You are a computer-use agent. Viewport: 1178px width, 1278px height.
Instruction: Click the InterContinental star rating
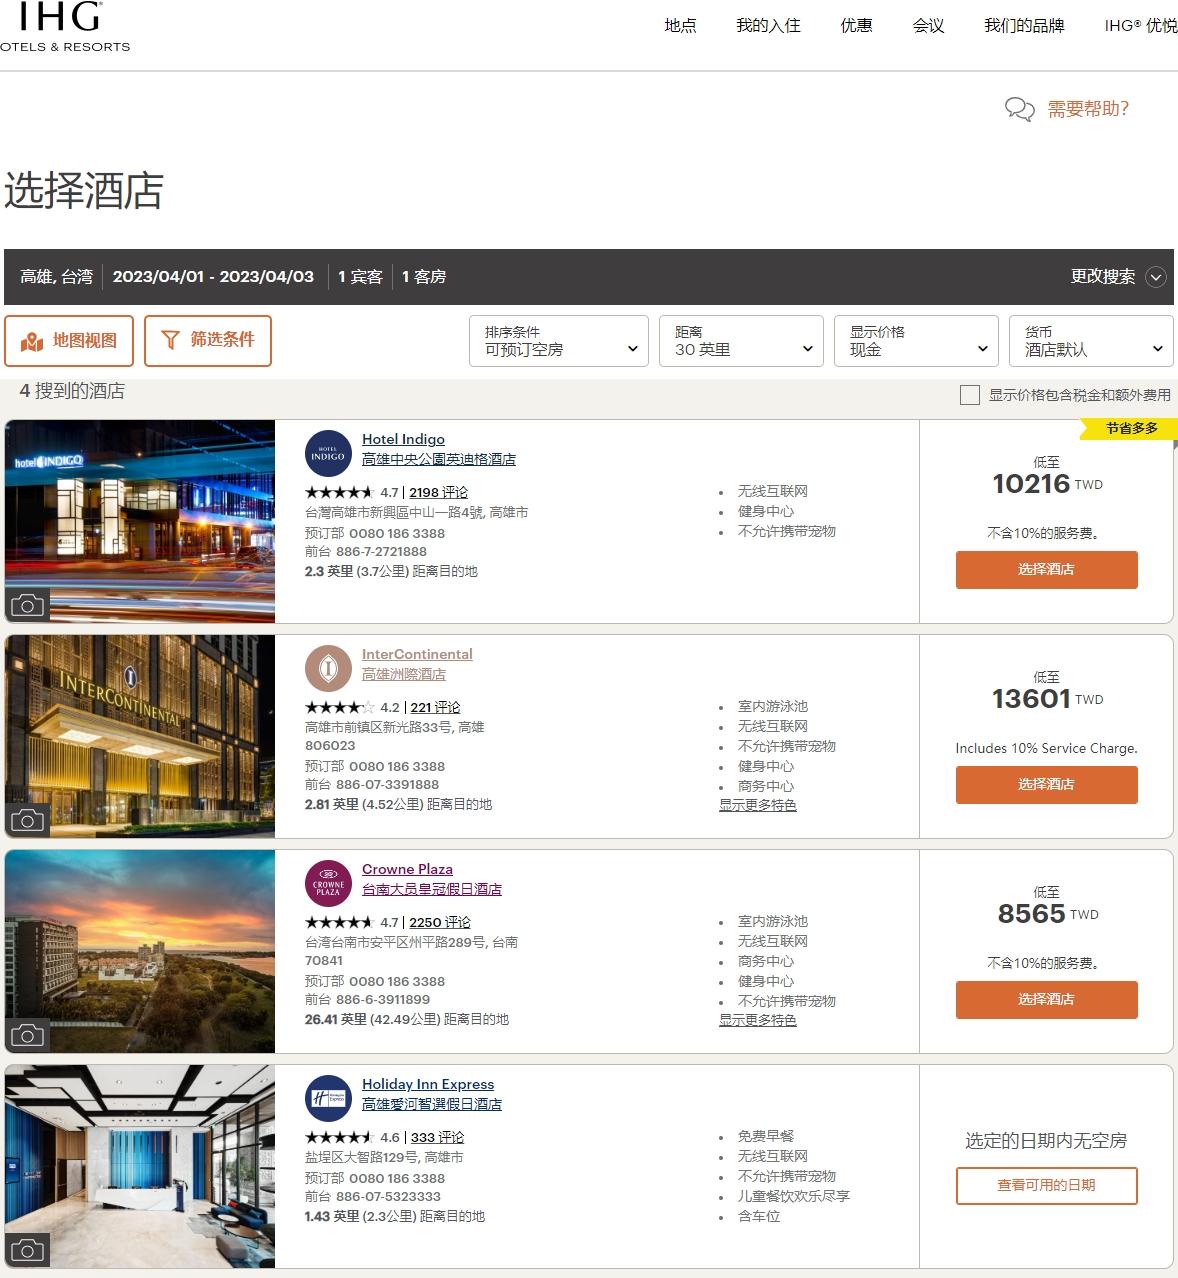click(339, 707)
